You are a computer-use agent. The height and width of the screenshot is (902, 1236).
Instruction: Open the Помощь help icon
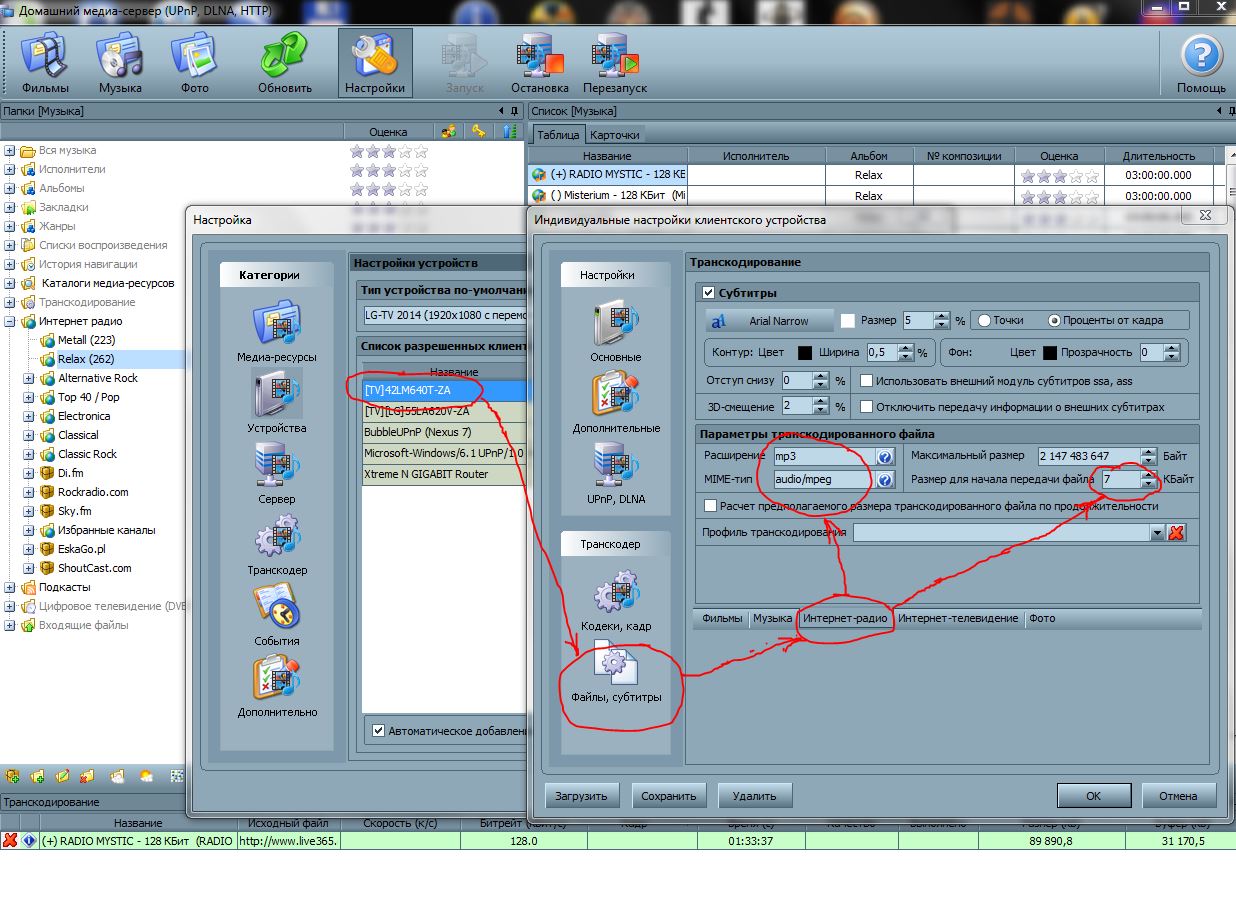[x=1200, y=62]
